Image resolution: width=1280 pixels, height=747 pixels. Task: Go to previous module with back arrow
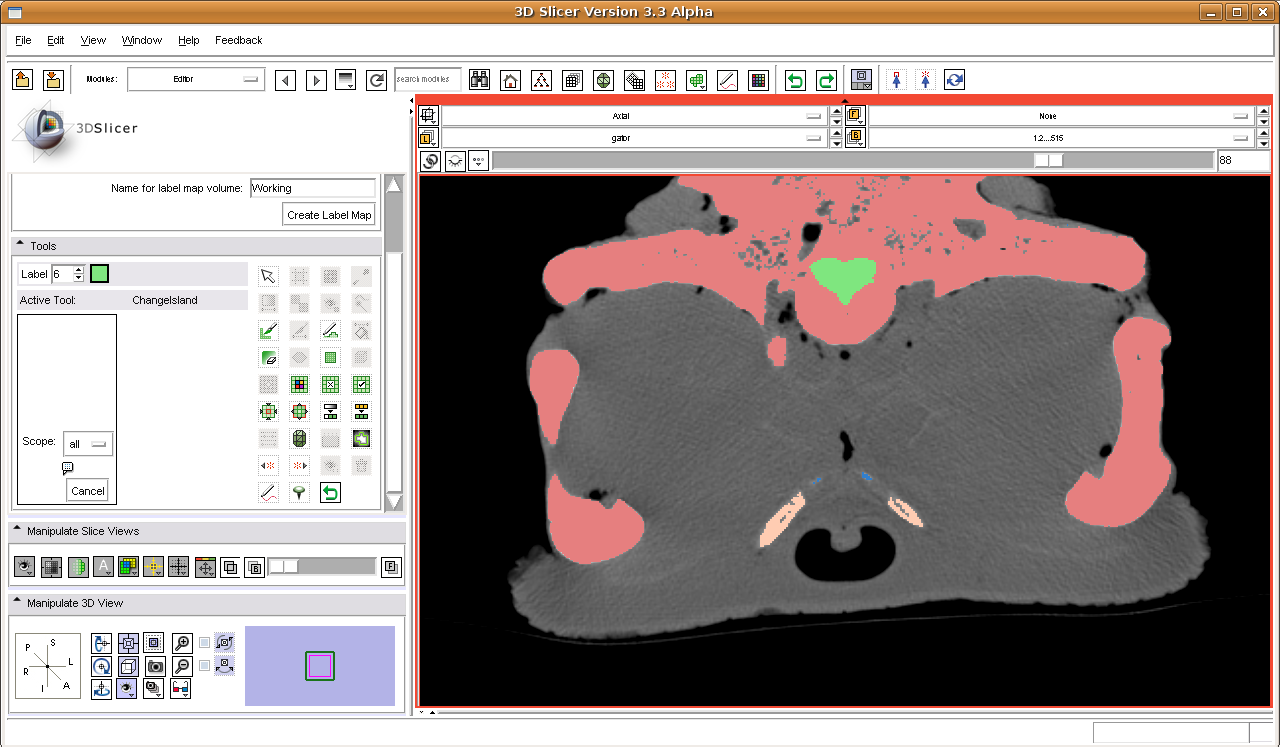coord(285,80)
